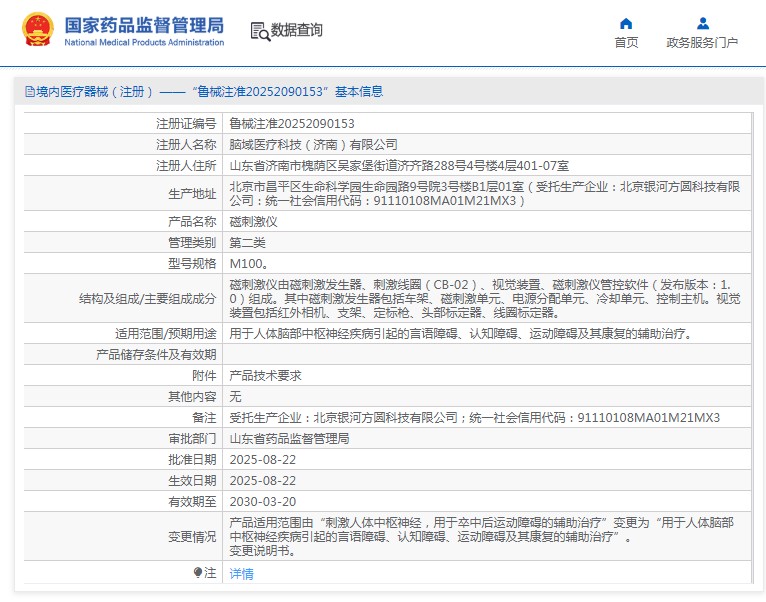Image resolution: width=766 pixels, height=602 pixels.
Task: Click the house-shaped 首页 icon
Action: pyautogui.click(x=626, y=23)
